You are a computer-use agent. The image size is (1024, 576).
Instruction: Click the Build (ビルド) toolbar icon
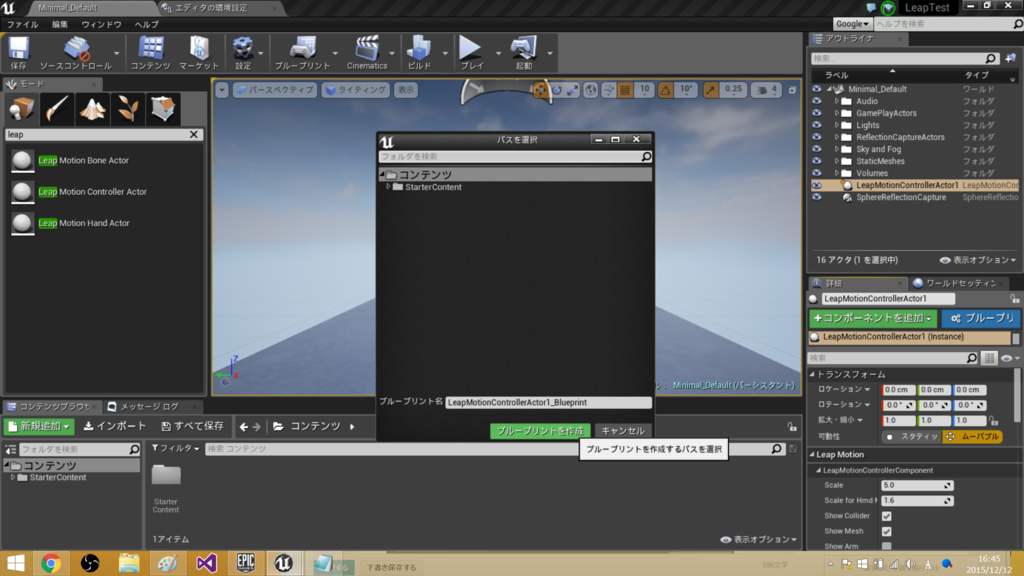point(419,53)
